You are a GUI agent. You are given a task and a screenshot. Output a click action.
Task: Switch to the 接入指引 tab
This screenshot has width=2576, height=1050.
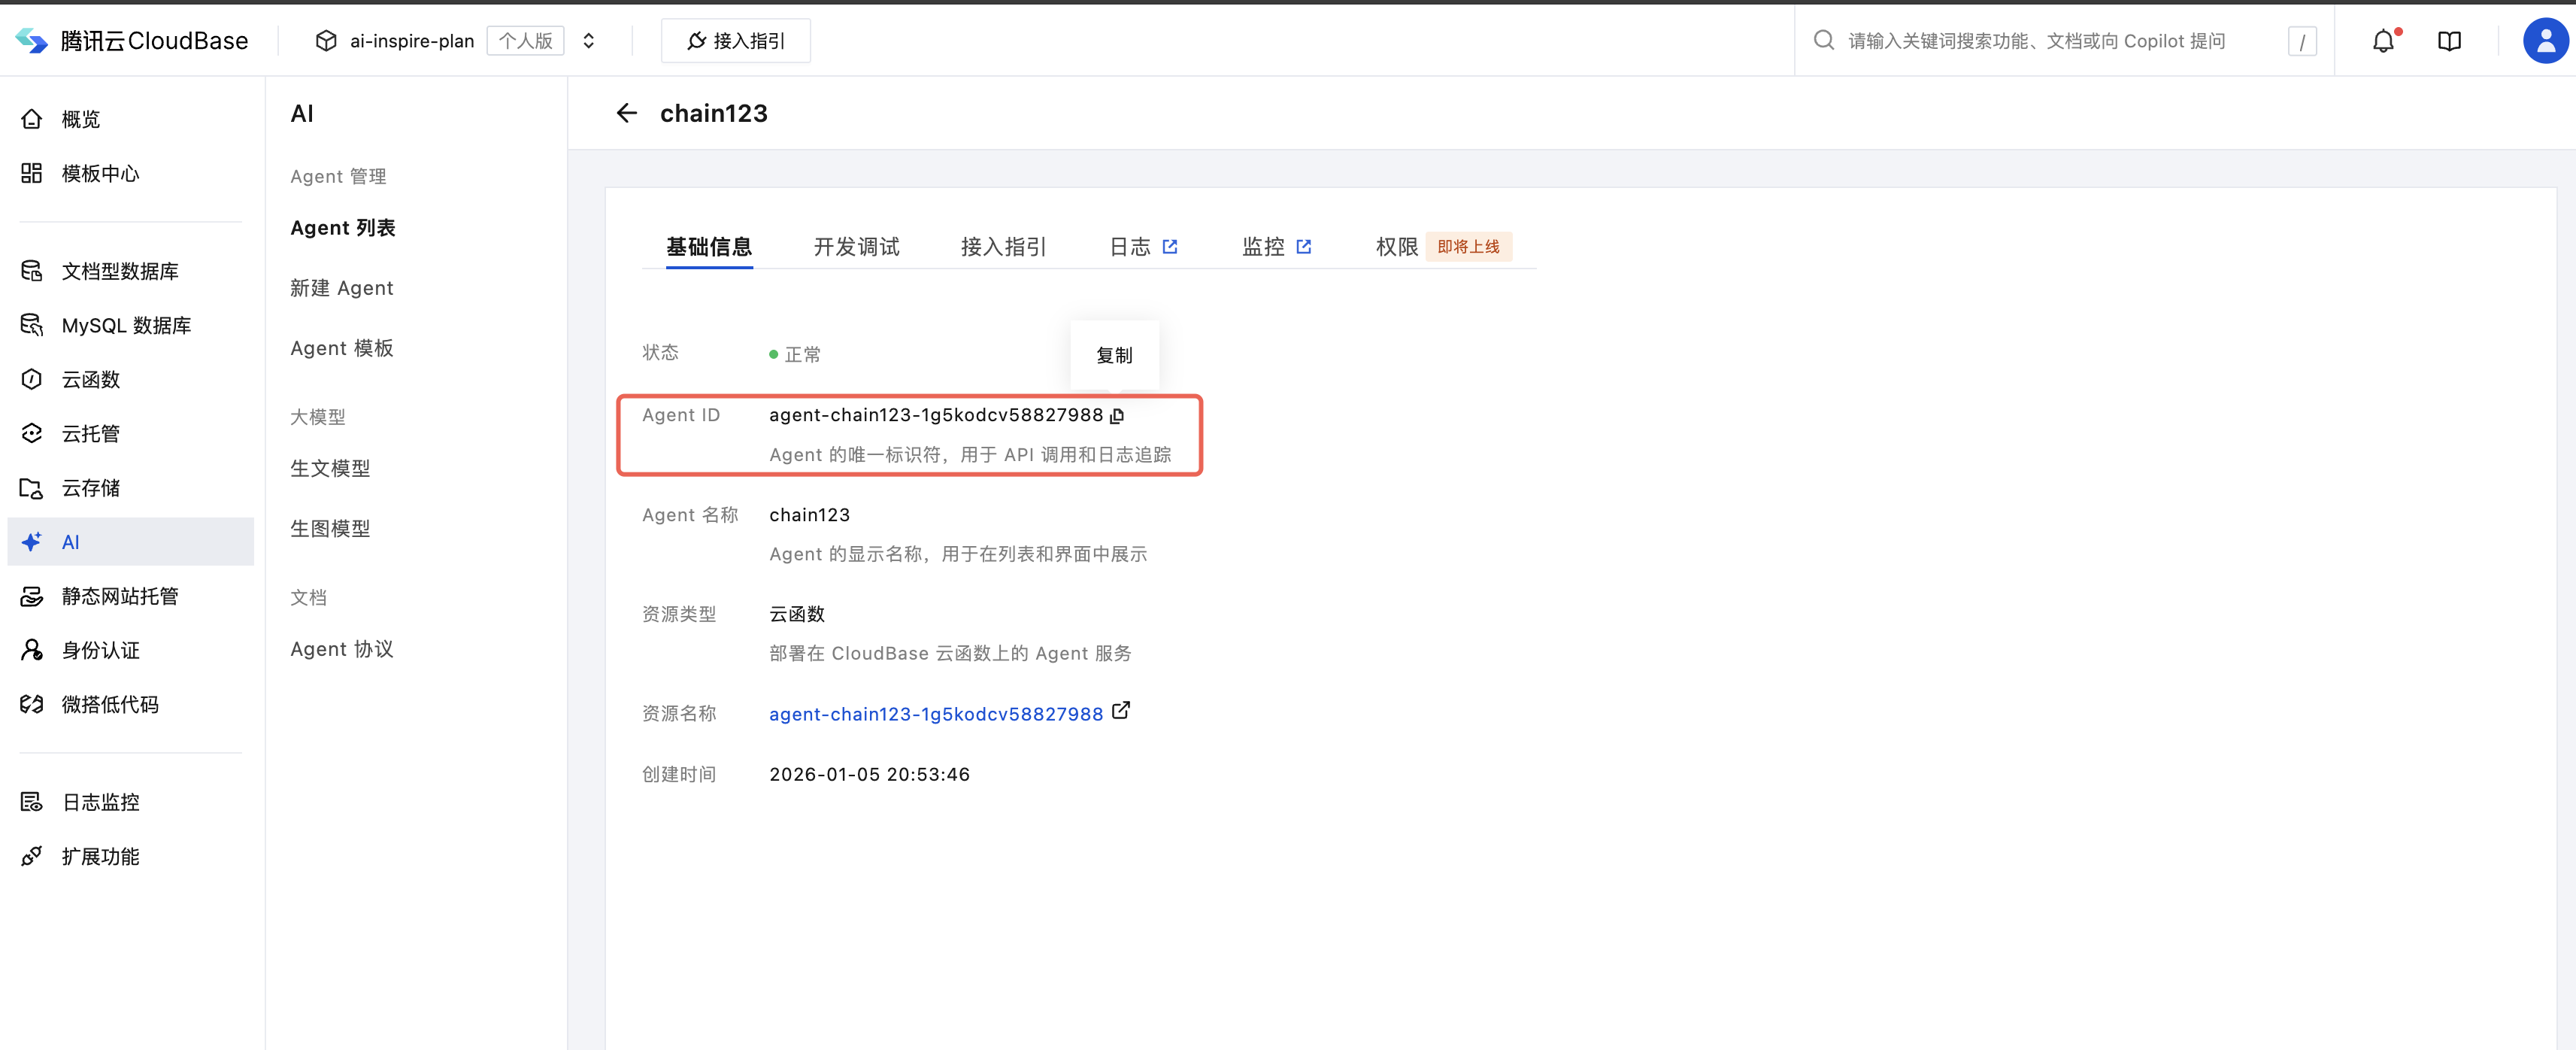(x=1003, y=247)
